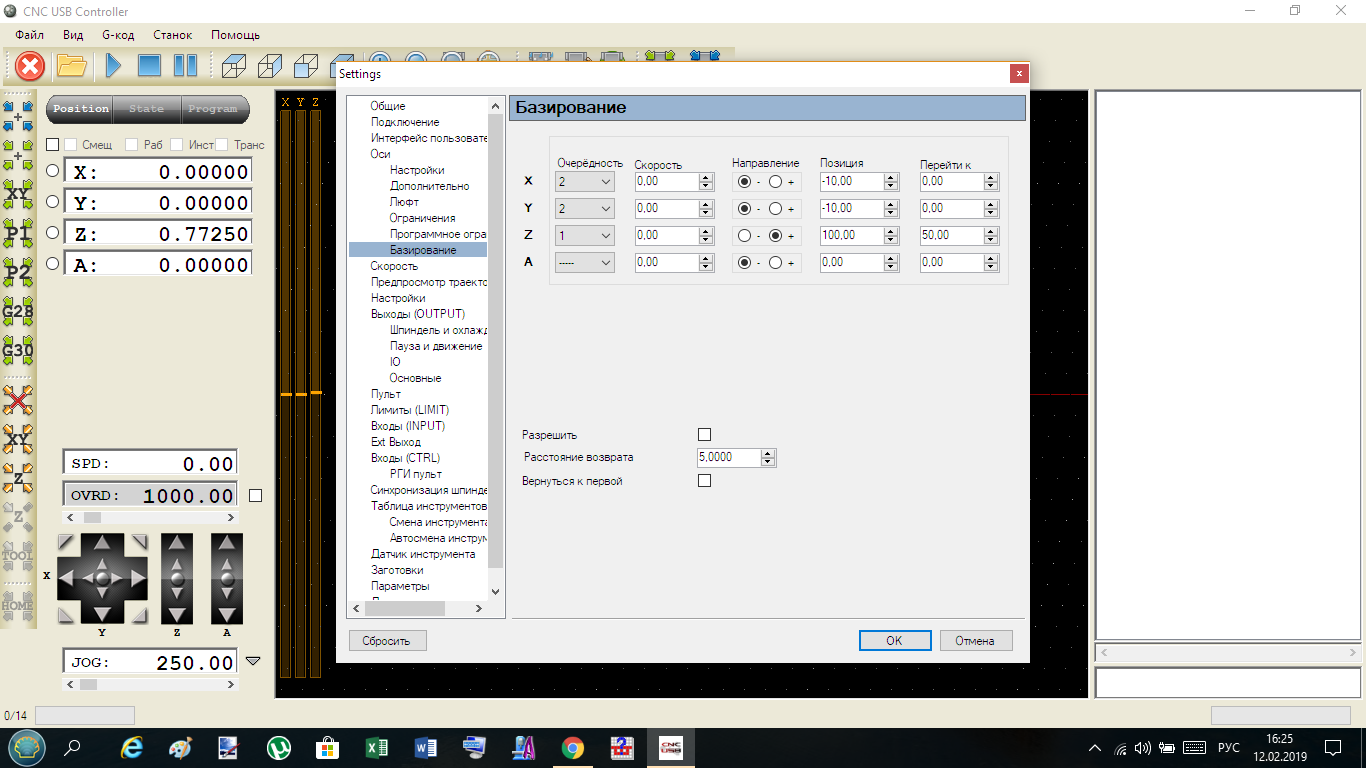
Task: Open the Z axis Очерёдность dropdown
Action: [x=585, y=236]
